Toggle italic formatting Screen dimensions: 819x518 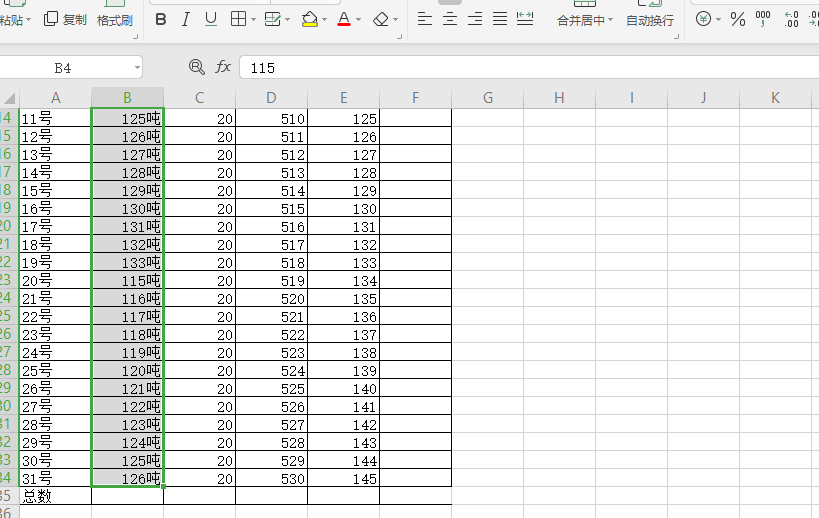[185, 20]
